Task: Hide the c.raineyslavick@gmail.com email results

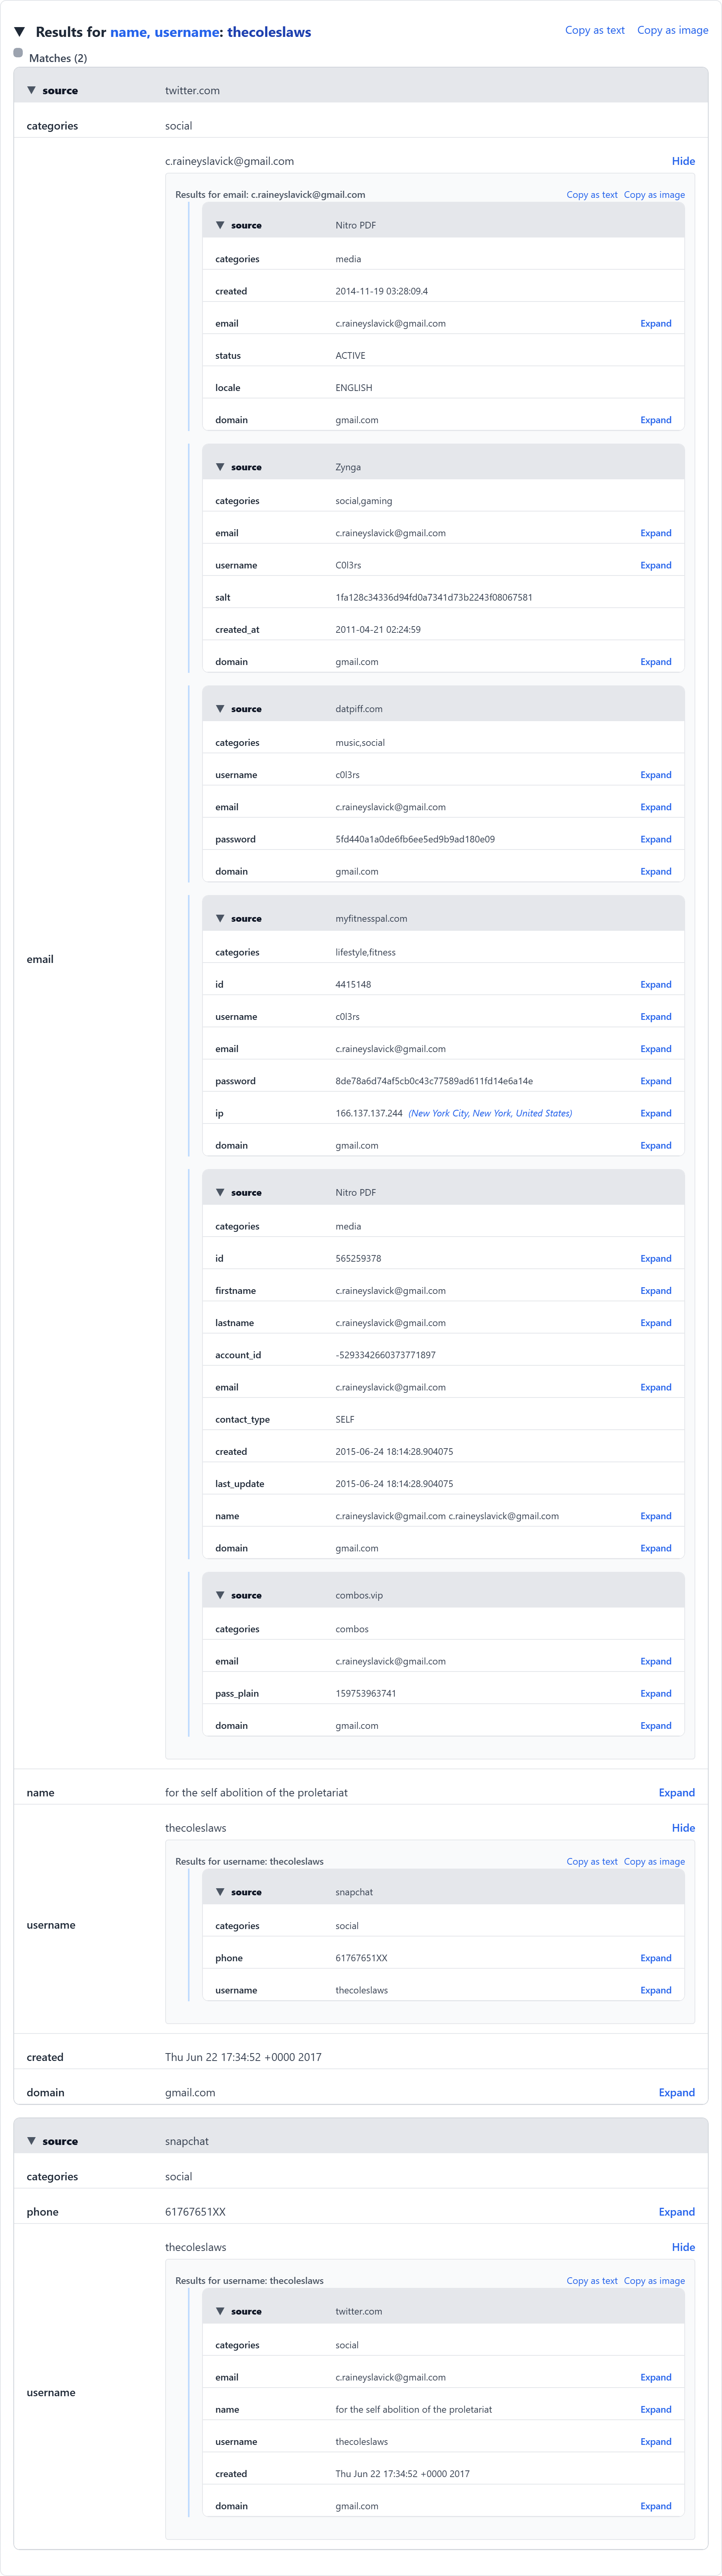Action: coord(683,161)
